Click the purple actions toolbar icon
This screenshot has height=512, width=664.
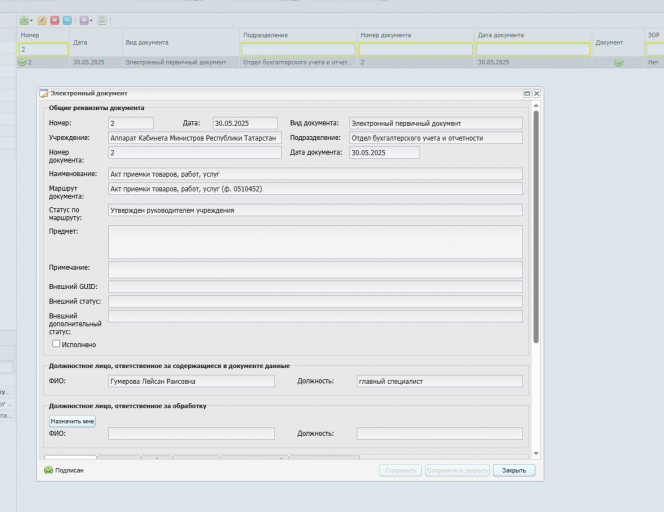click(84, 20)
